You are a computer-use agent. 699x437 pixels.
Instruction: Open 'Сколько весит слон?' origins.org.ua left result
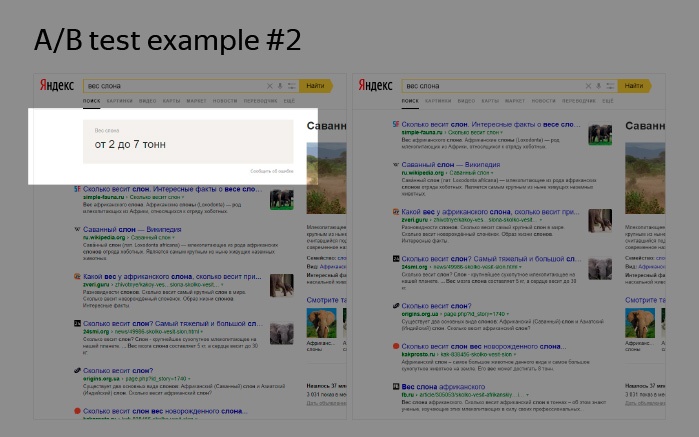click(118, 371)
